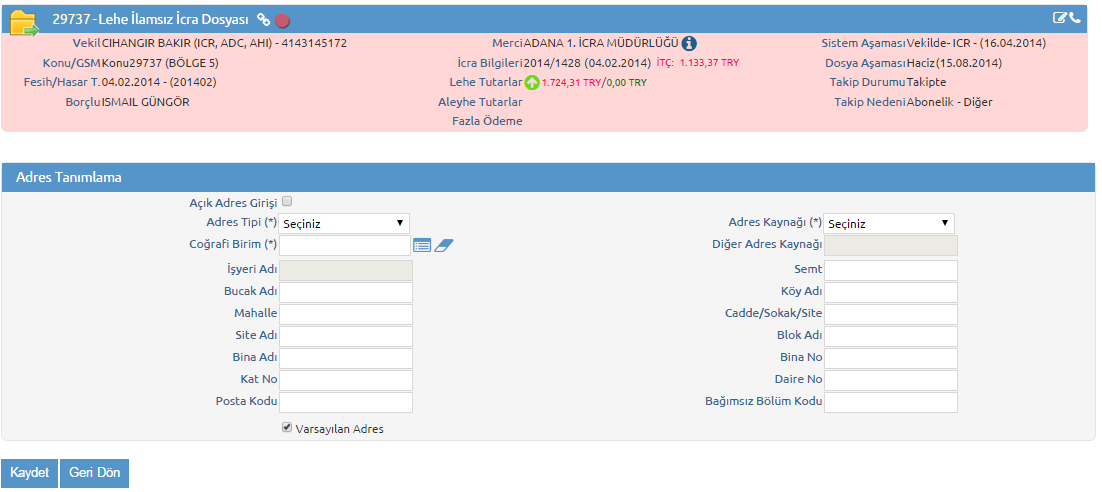Click into the Blok Adı field
1102x492 pixels.
[891, 336]
